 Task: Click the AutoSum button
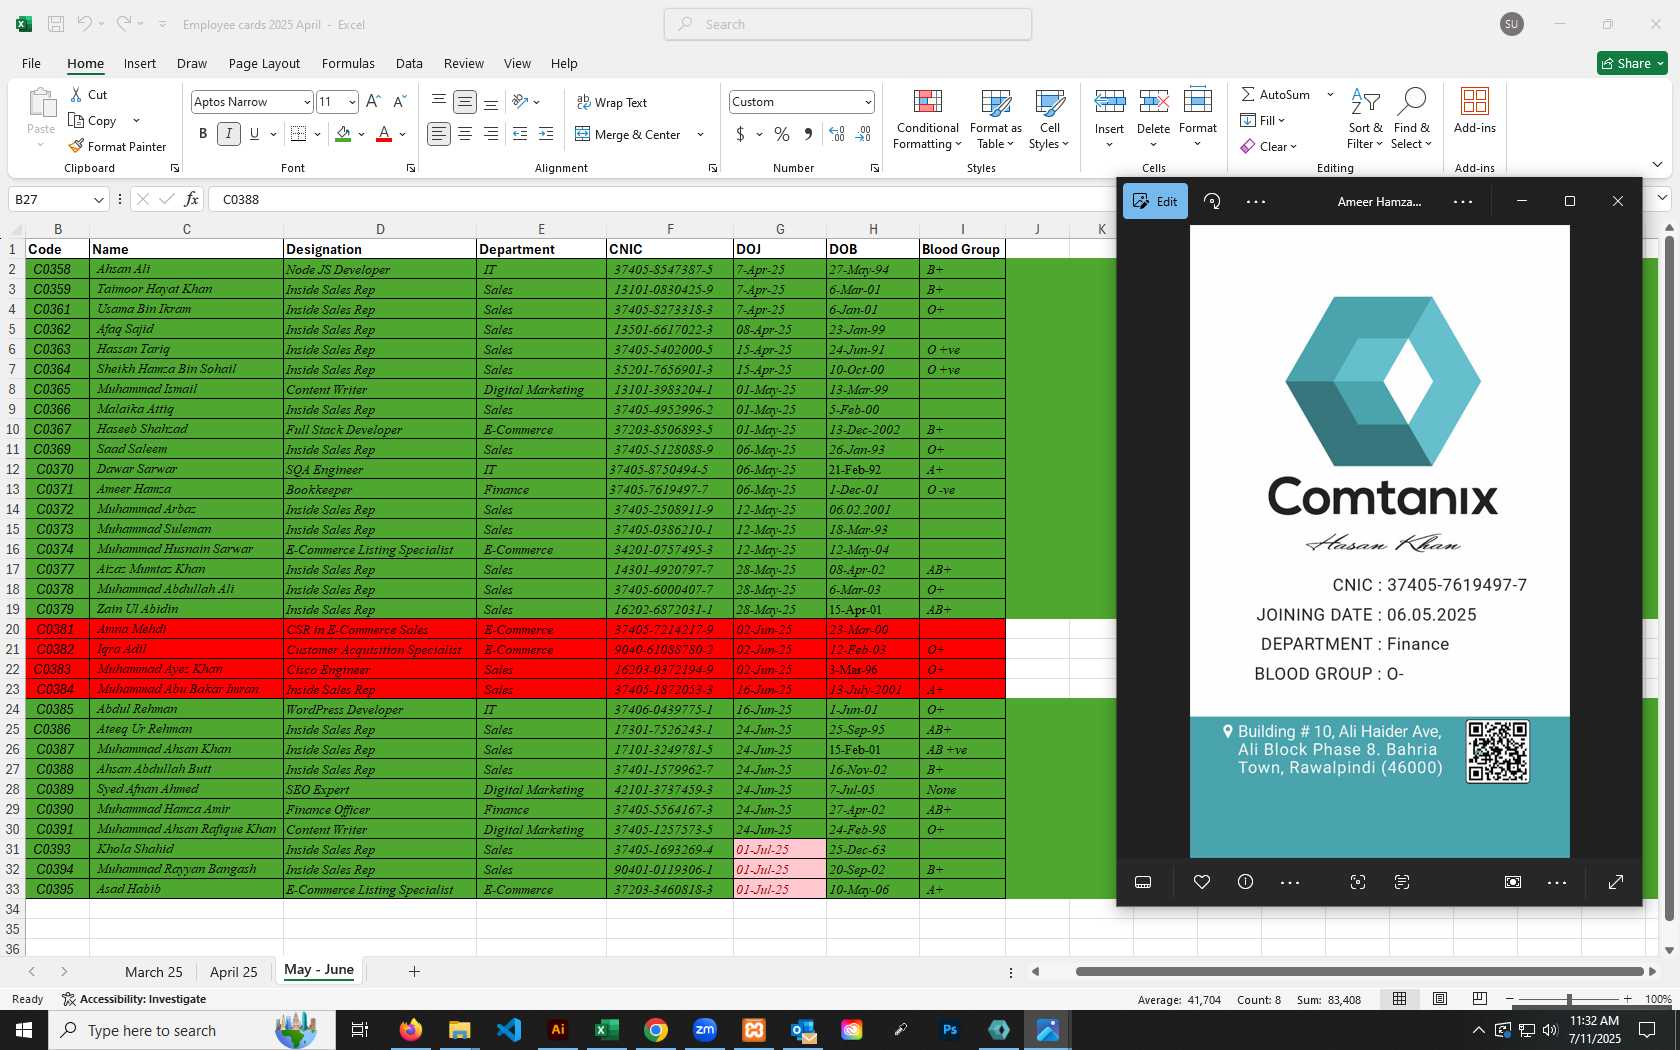coord(1276,94)
